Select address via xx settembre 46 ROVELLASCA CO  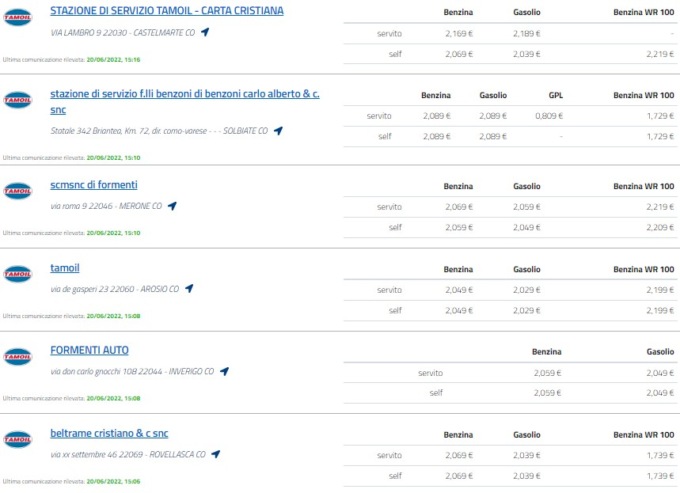pyautogui.click(x=128, y=454)
